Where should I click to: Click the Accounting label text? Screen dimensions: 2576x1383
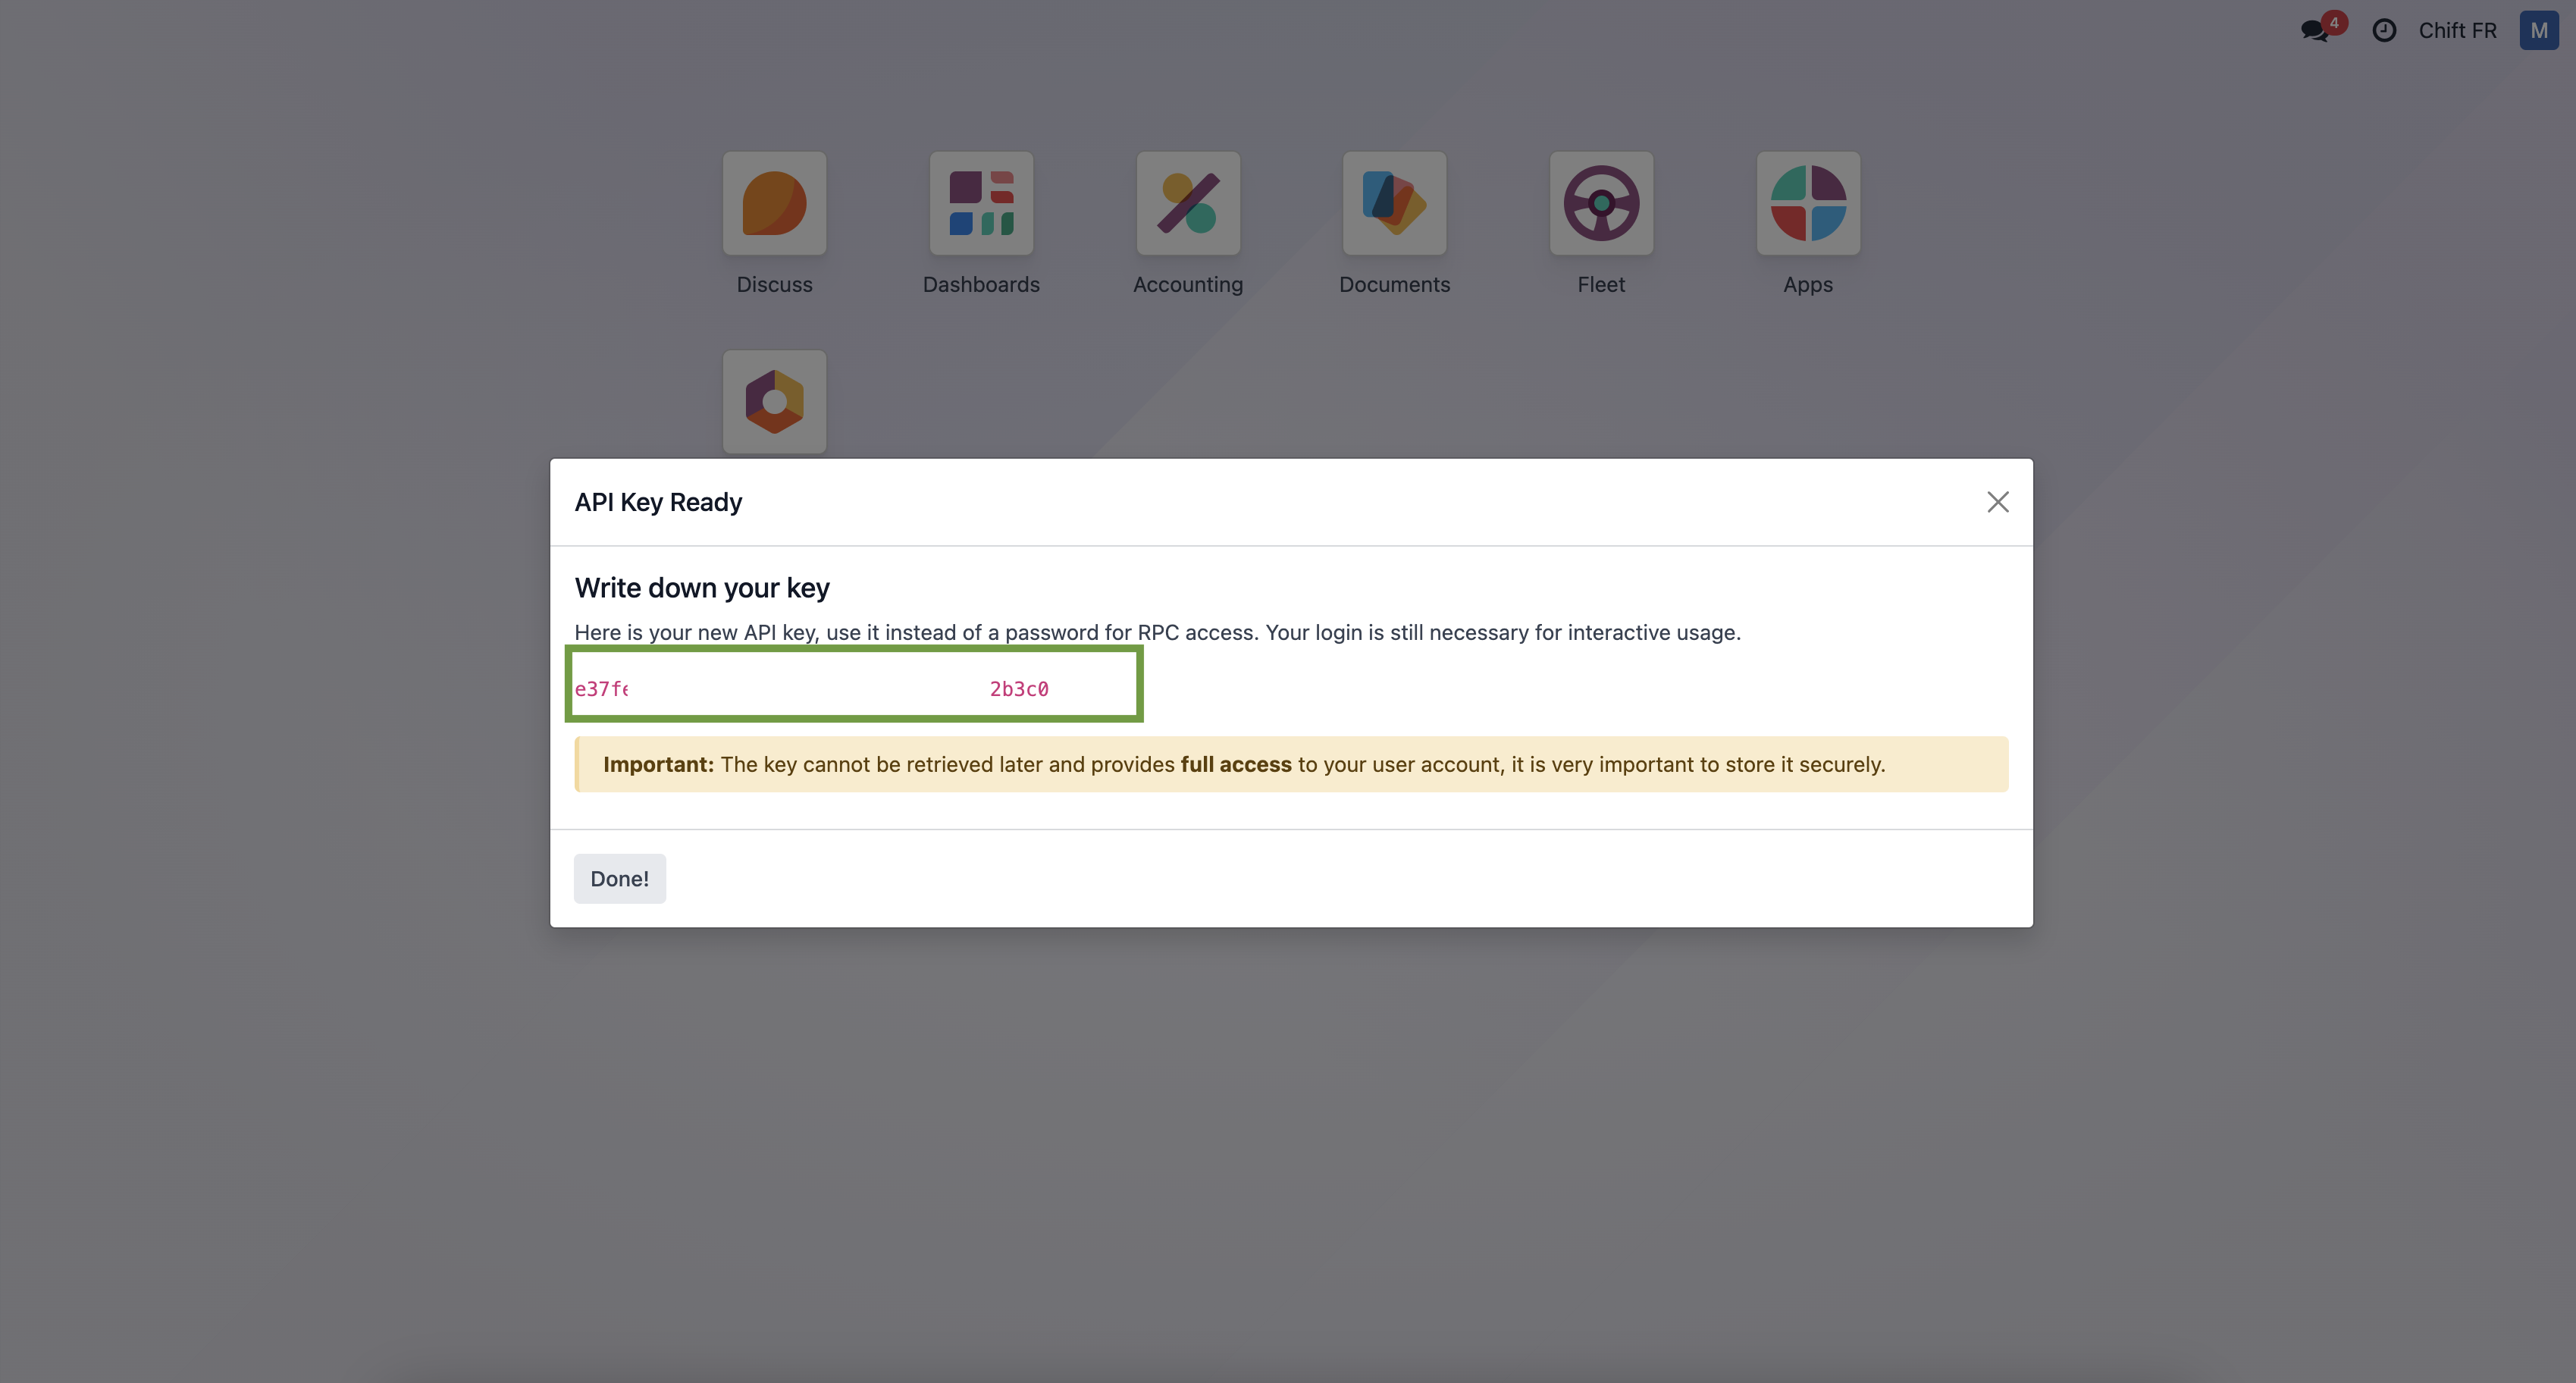[1188, 285]
